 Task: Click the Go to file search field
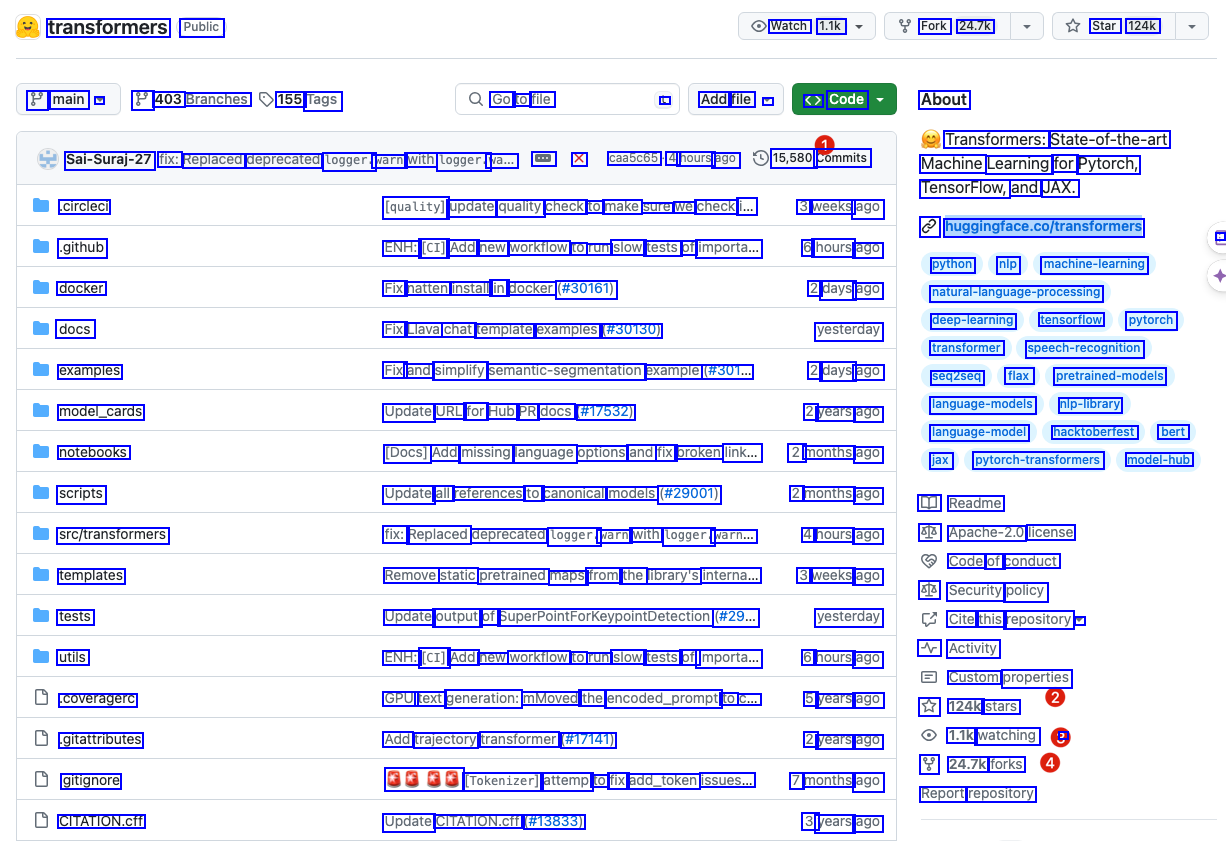pyautogui.click(x=566, y=99)
